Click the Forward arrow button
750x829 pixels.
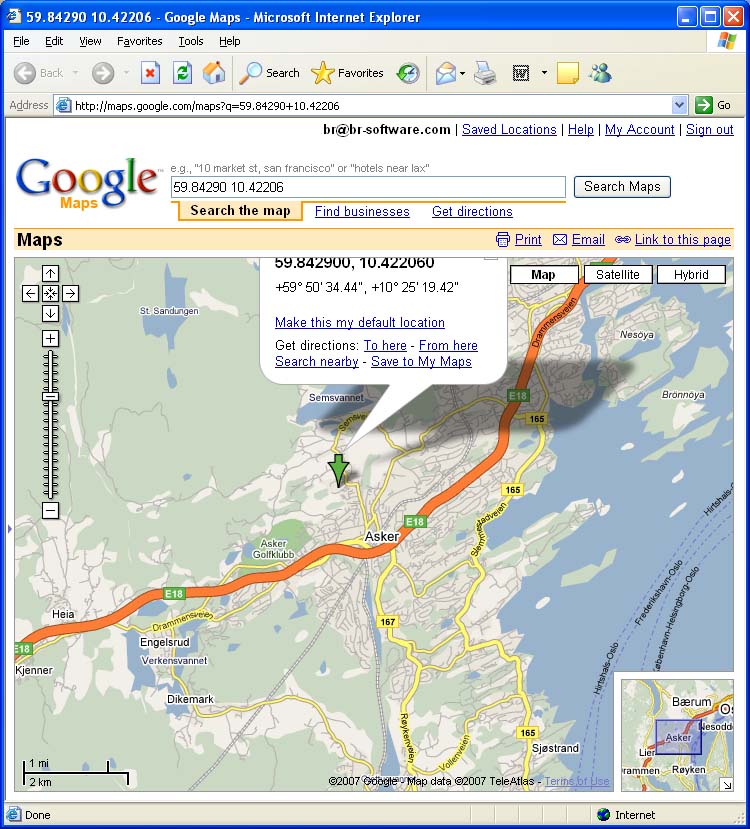click(x=103, y=73)
